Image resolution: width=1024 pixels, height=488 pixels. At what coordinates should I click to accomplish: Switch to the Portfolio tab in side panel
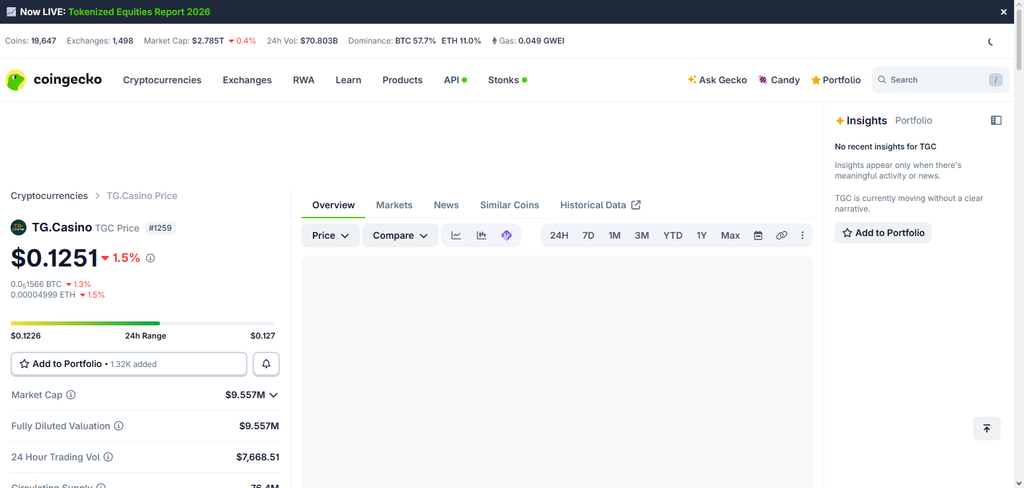pyautogui.click(x=914, y=120)
